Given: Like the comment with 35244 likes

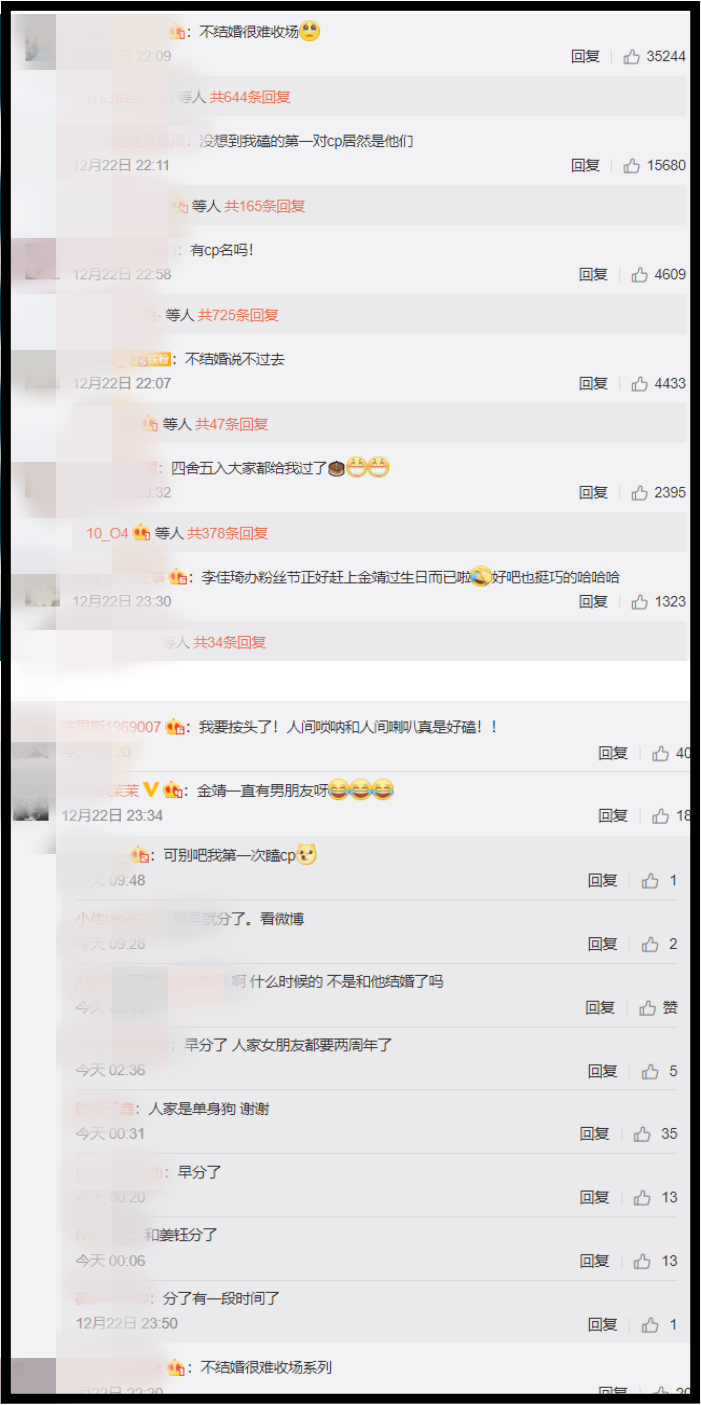Looking at the screenshot, I should 632,57.
